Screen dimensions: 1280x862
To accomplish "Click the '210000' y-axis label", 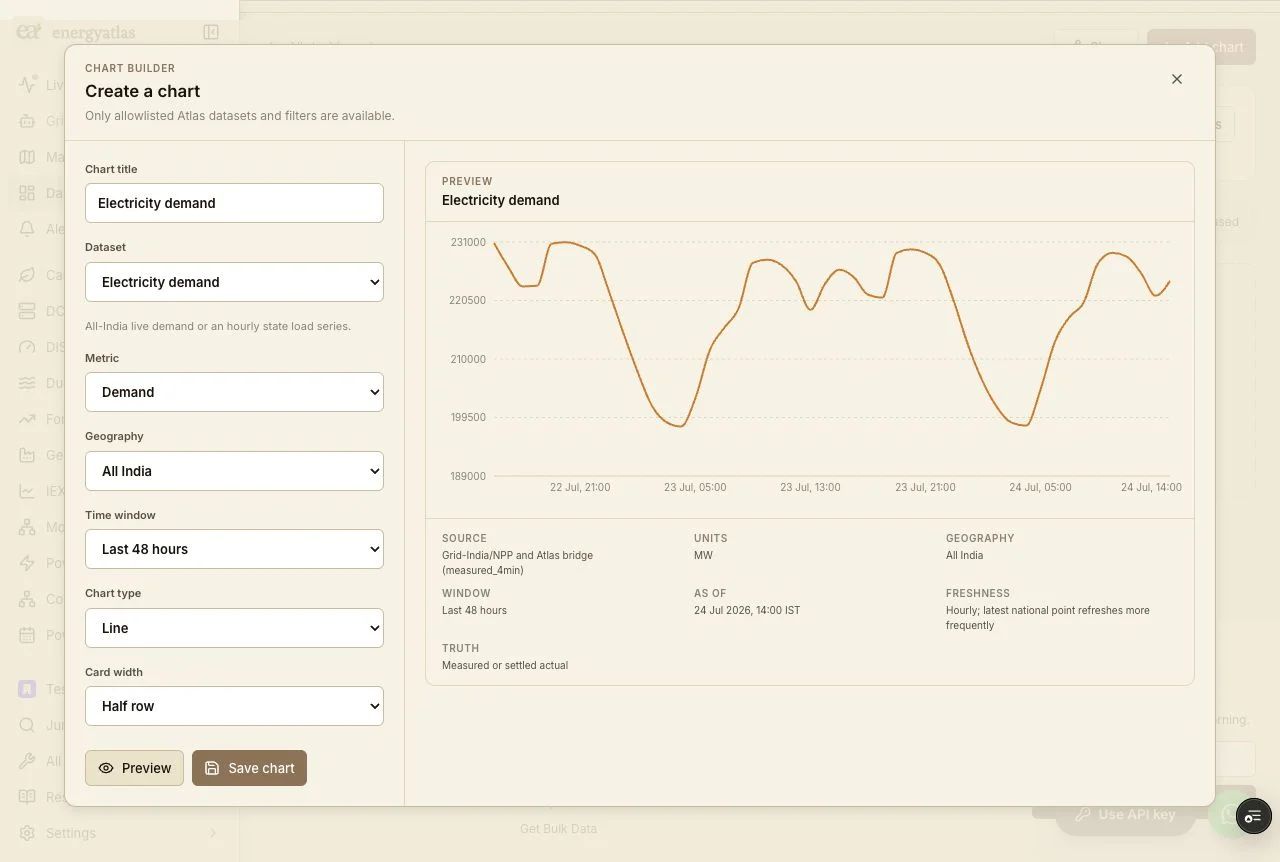I will click(x=468, y=359).
